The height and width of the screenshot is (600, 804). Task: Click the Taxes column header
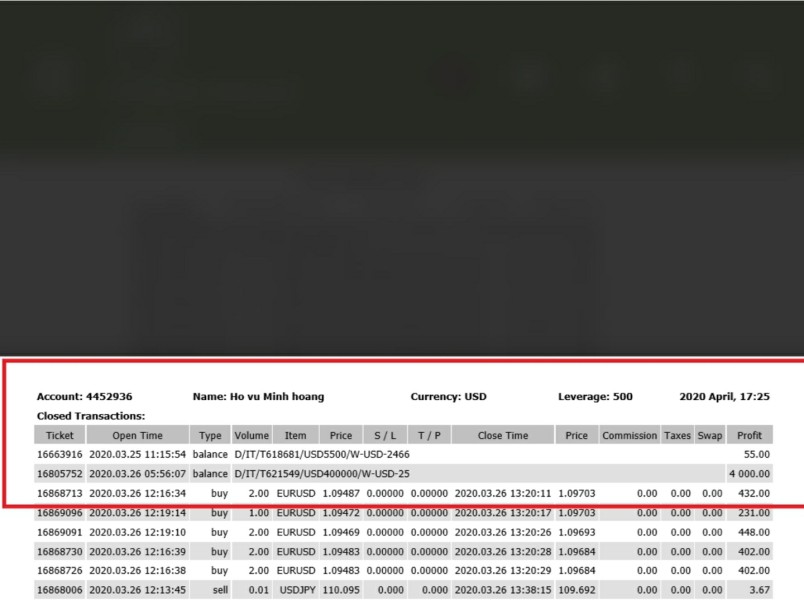click(x=677, y=435)
